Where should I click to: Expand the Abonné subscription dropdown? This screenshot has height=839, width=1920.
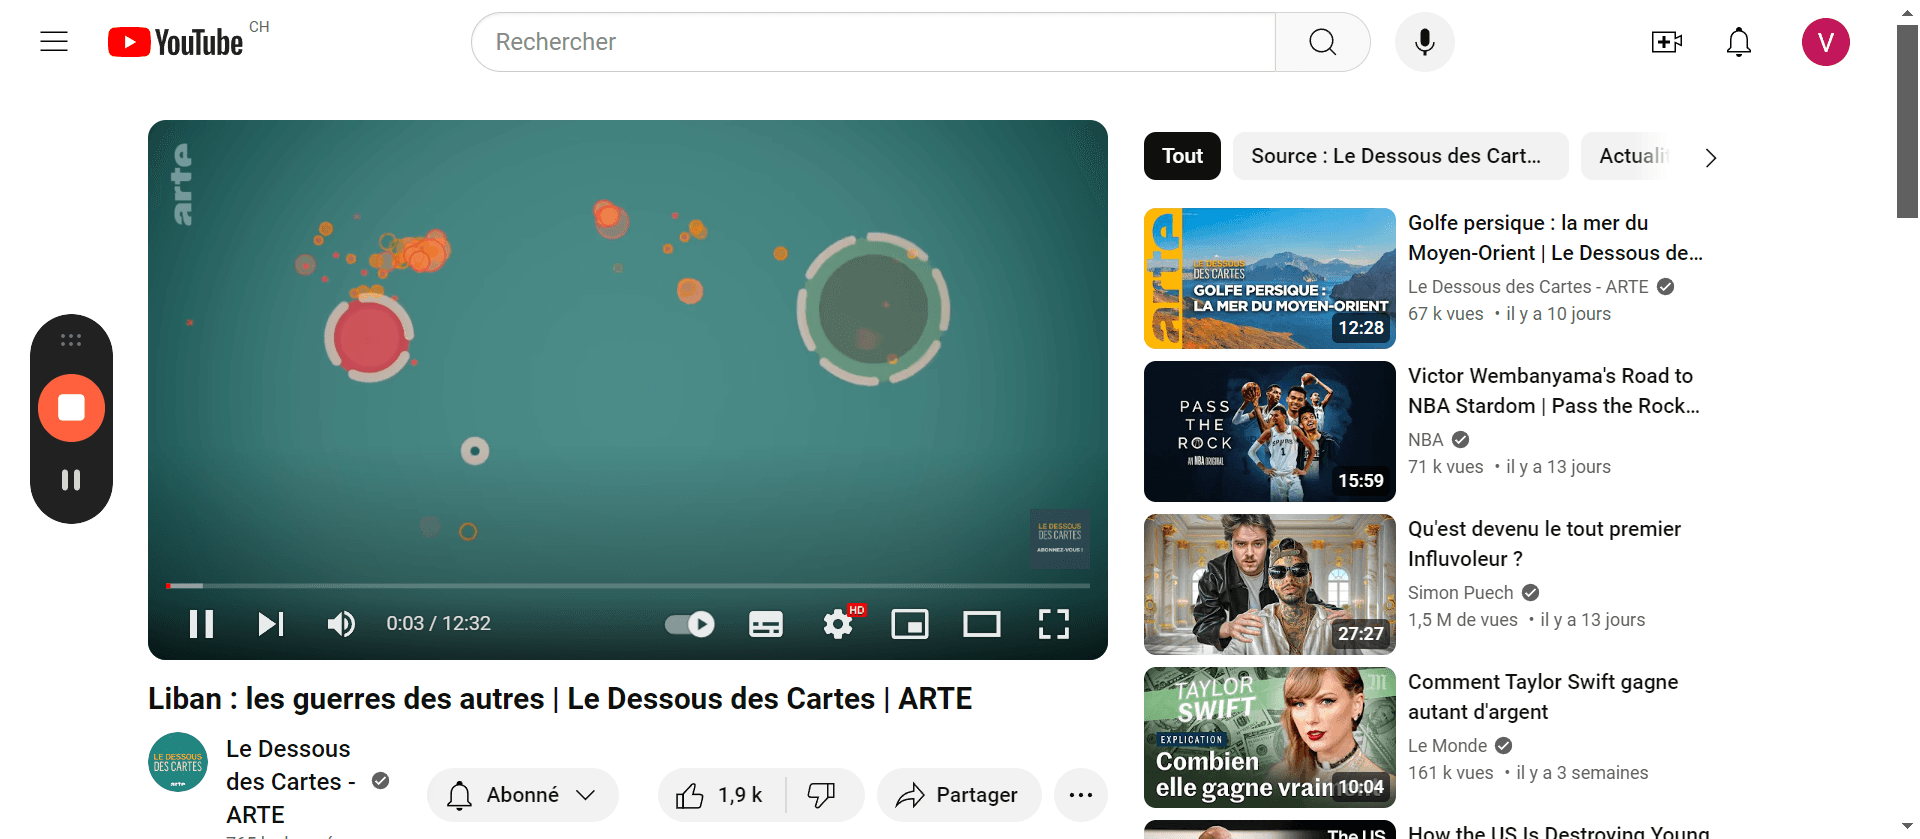pyautogui.click(x=522, y=795)
